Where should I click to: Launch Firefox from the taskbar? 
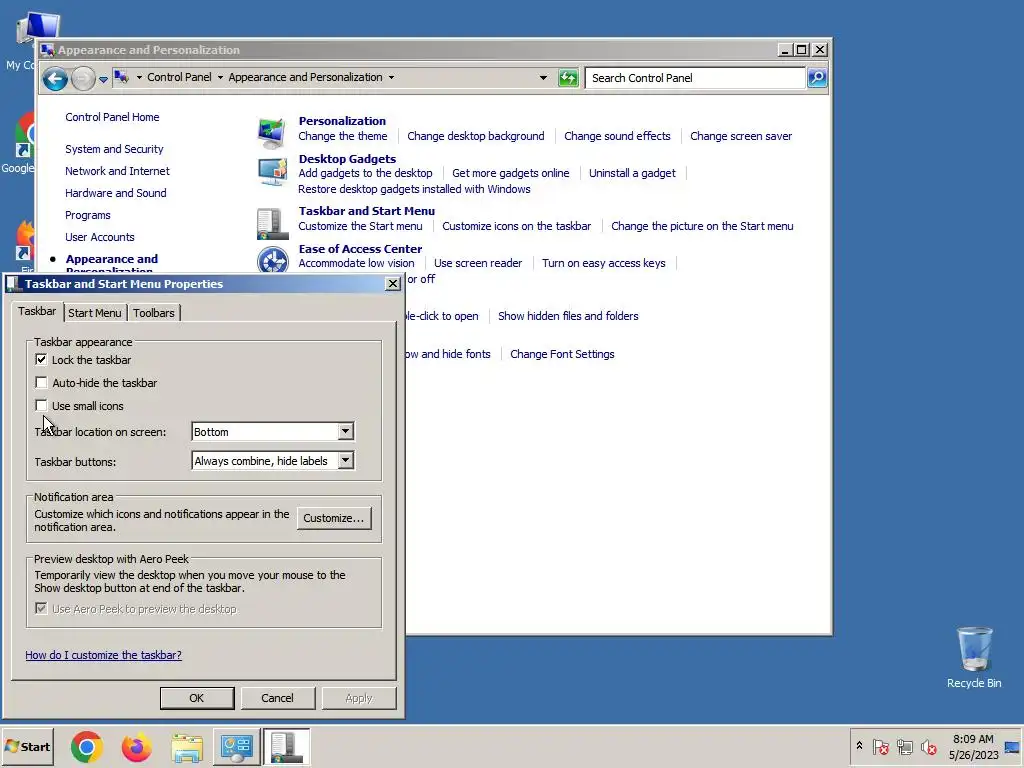coord(136,746)
